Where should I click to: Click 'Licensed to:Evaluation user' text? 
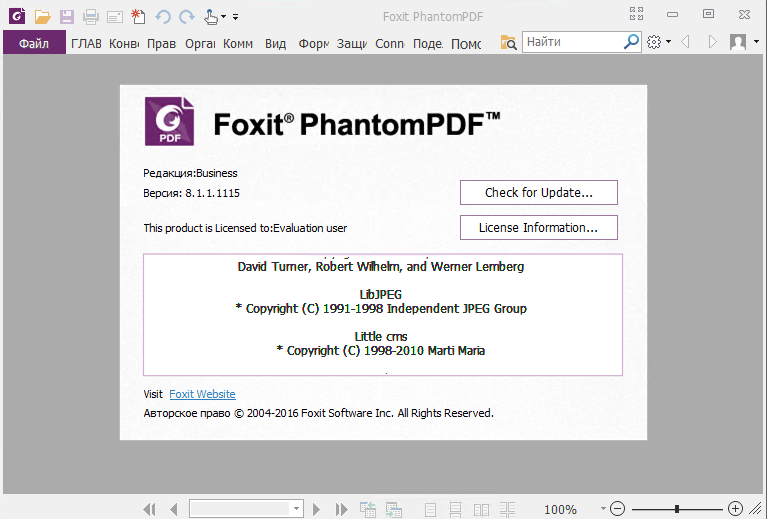[x=281, y=228]
